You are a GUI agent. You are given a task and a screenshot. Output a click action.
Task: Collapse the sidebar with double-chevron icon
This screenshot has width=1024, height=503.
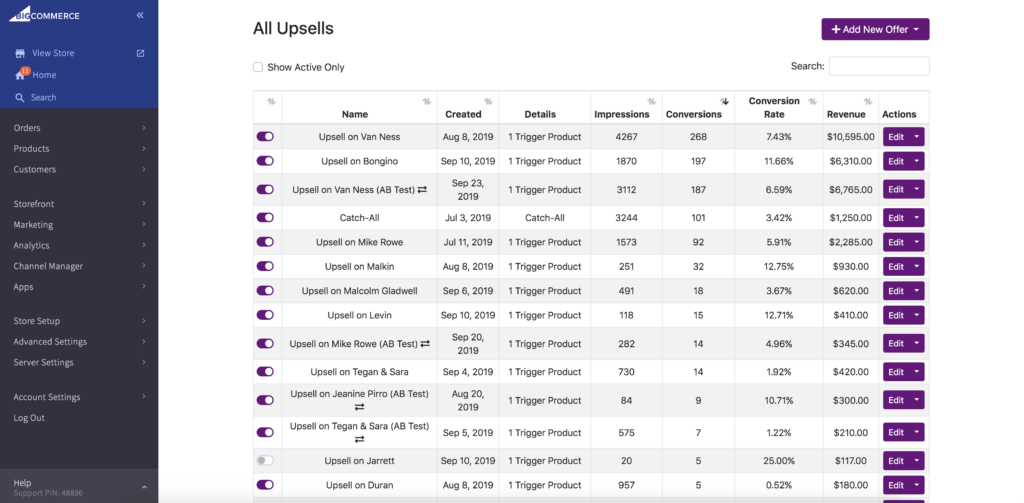140,15
